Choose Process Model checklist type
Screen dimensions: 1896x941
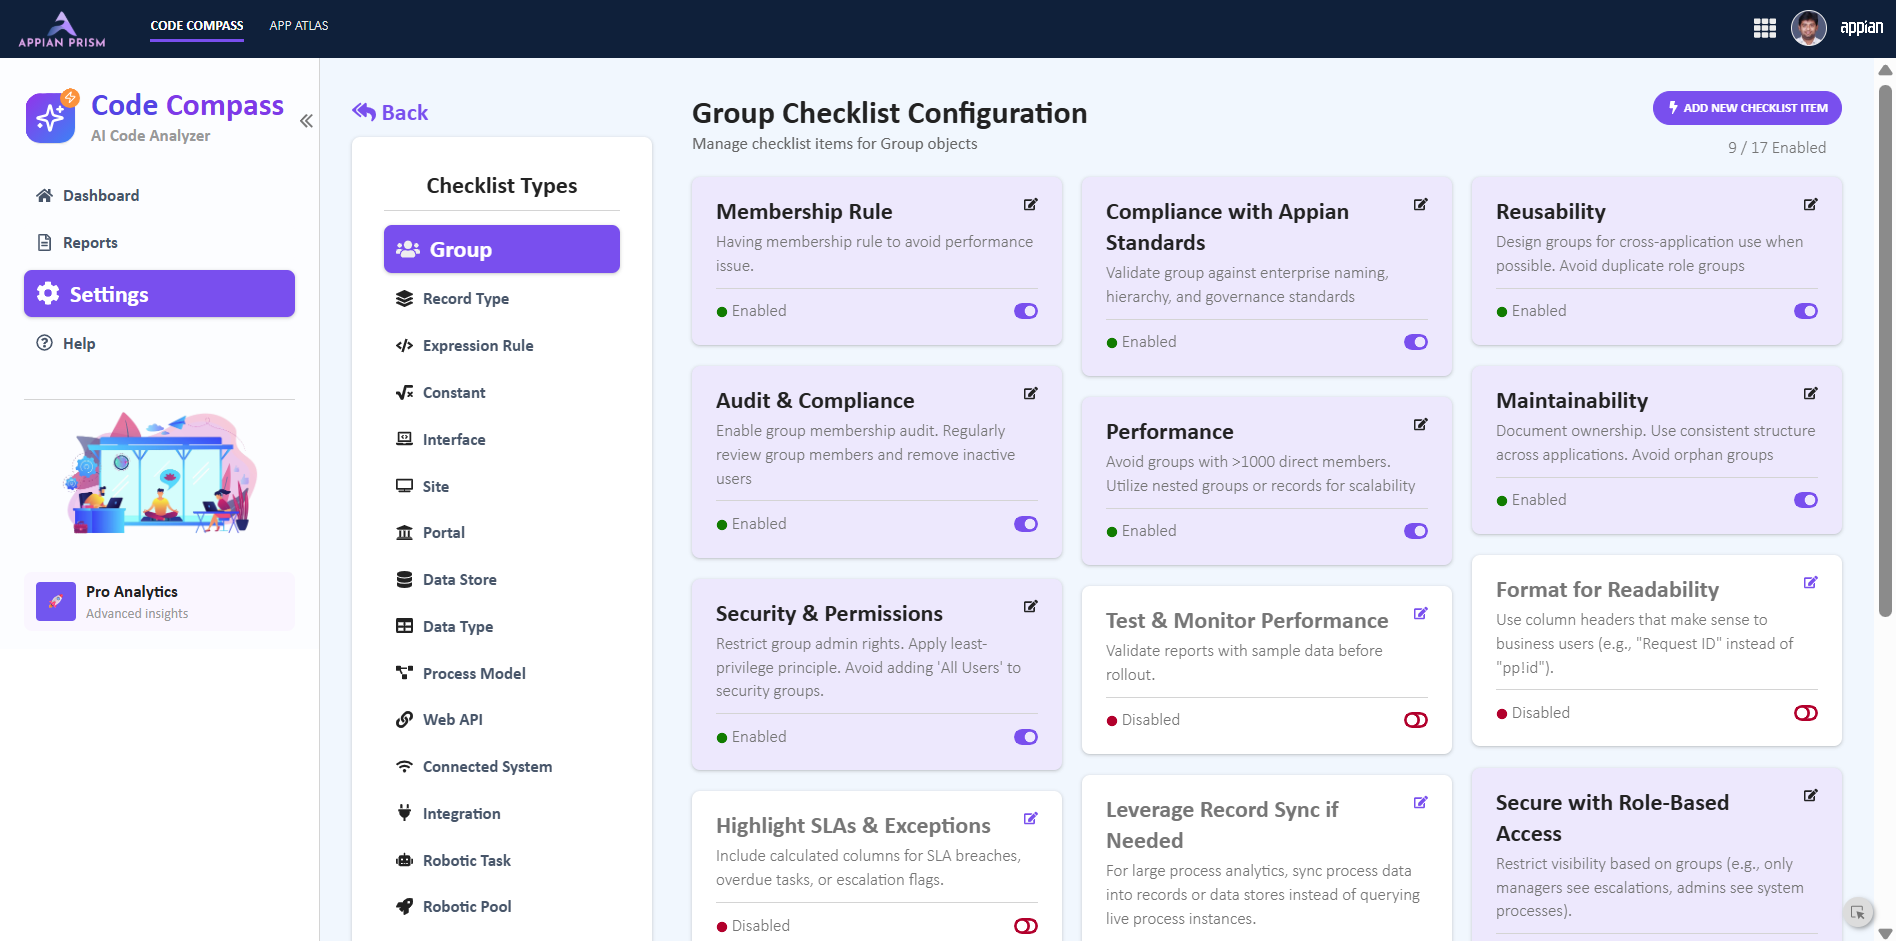pos(473,674)
